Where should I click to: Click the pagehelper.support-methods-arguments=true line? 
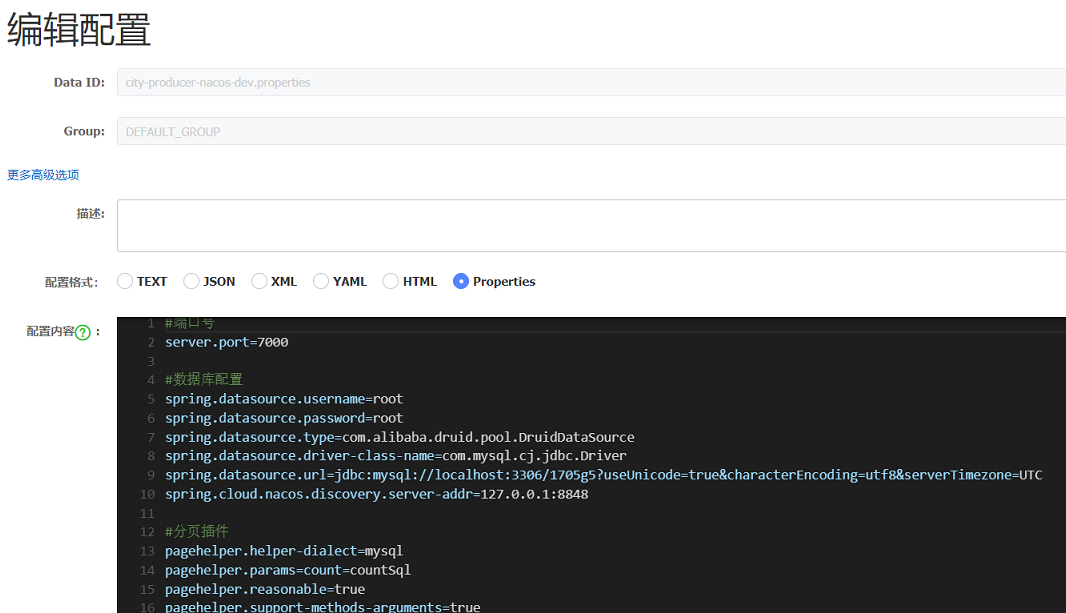(322, 606)
